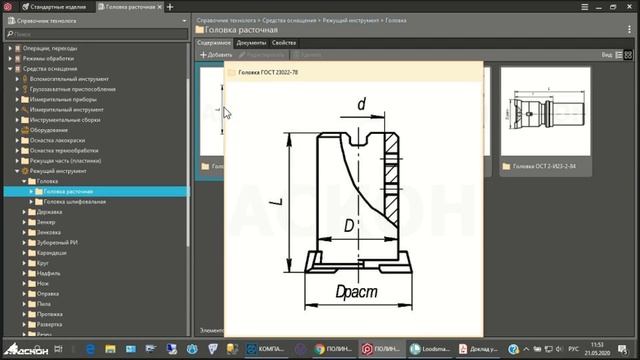Click the Измерительный инструмент item icon

click(25, 109)
